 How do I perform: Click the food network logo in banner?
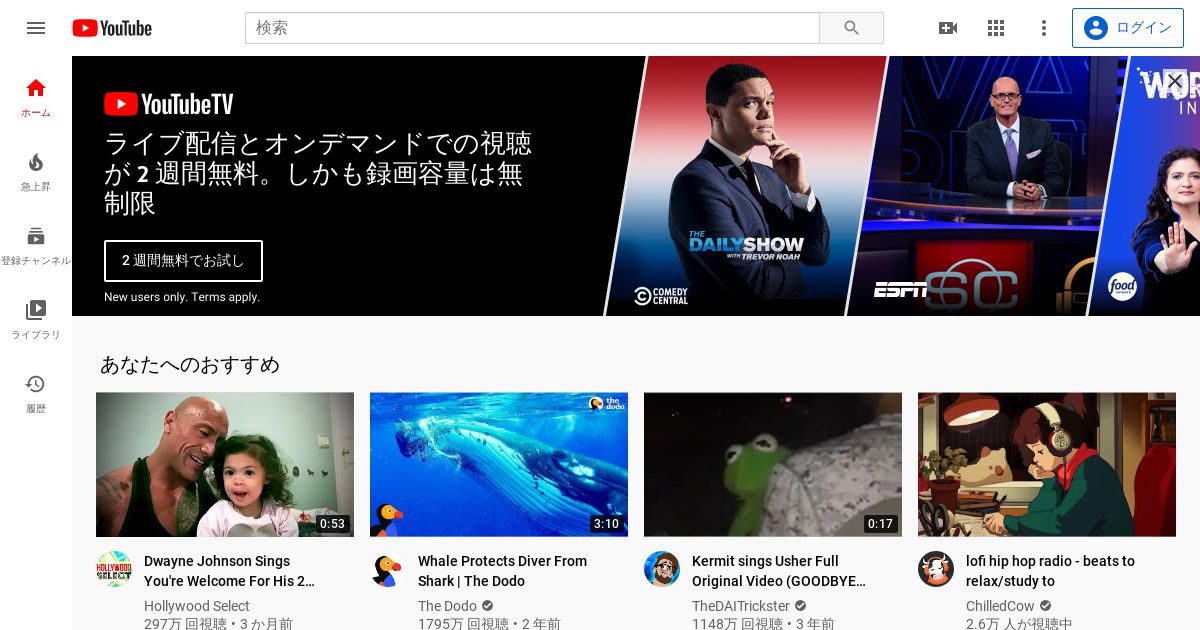pyautogui.click(x=1122, y=287)
